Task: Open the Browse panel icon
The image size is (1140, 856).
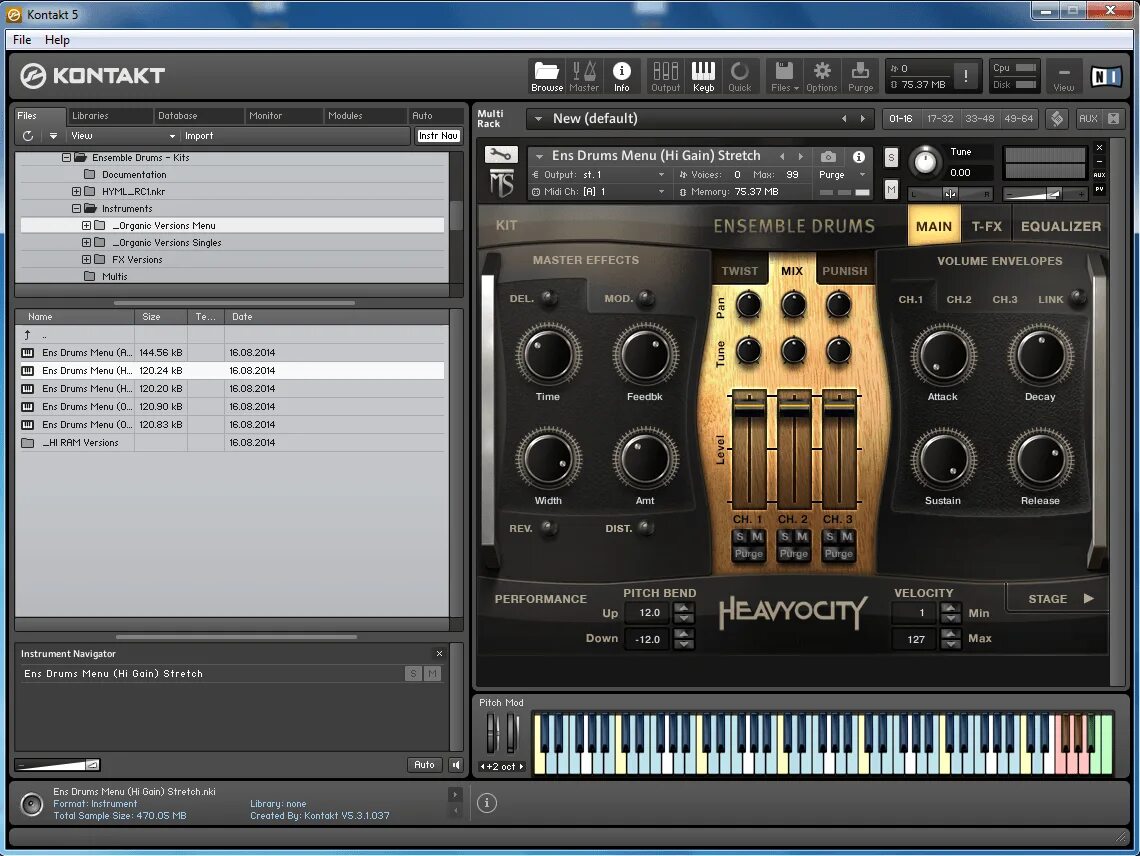Action: pyautogui.click(x=547, y=76)
